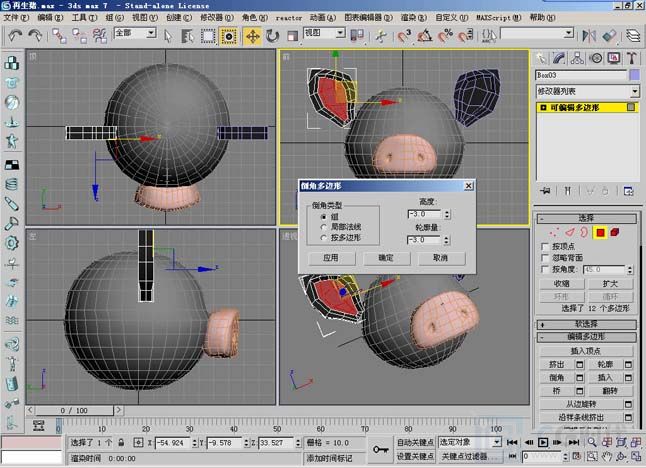Screen dimensions: 646x468
Task: Click the Undo arrow in the toolbar
Action: click(x=15, y=36)
